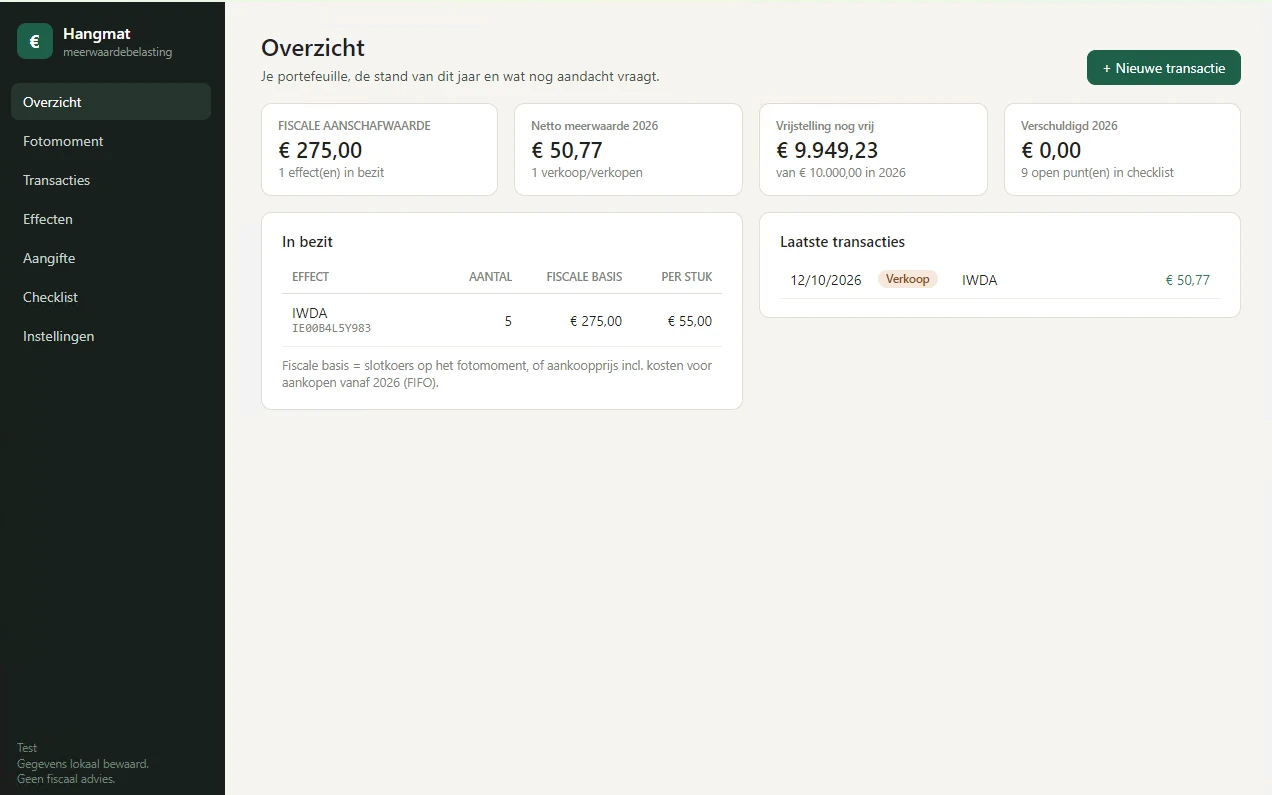Click the Laatste transacties heading

coord(843,242)
